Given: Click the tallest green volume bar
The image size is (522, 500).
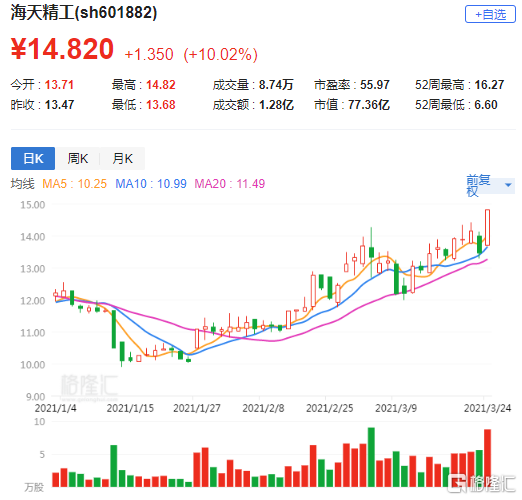Looking at the screenshot, I should (x=371, y=457).
